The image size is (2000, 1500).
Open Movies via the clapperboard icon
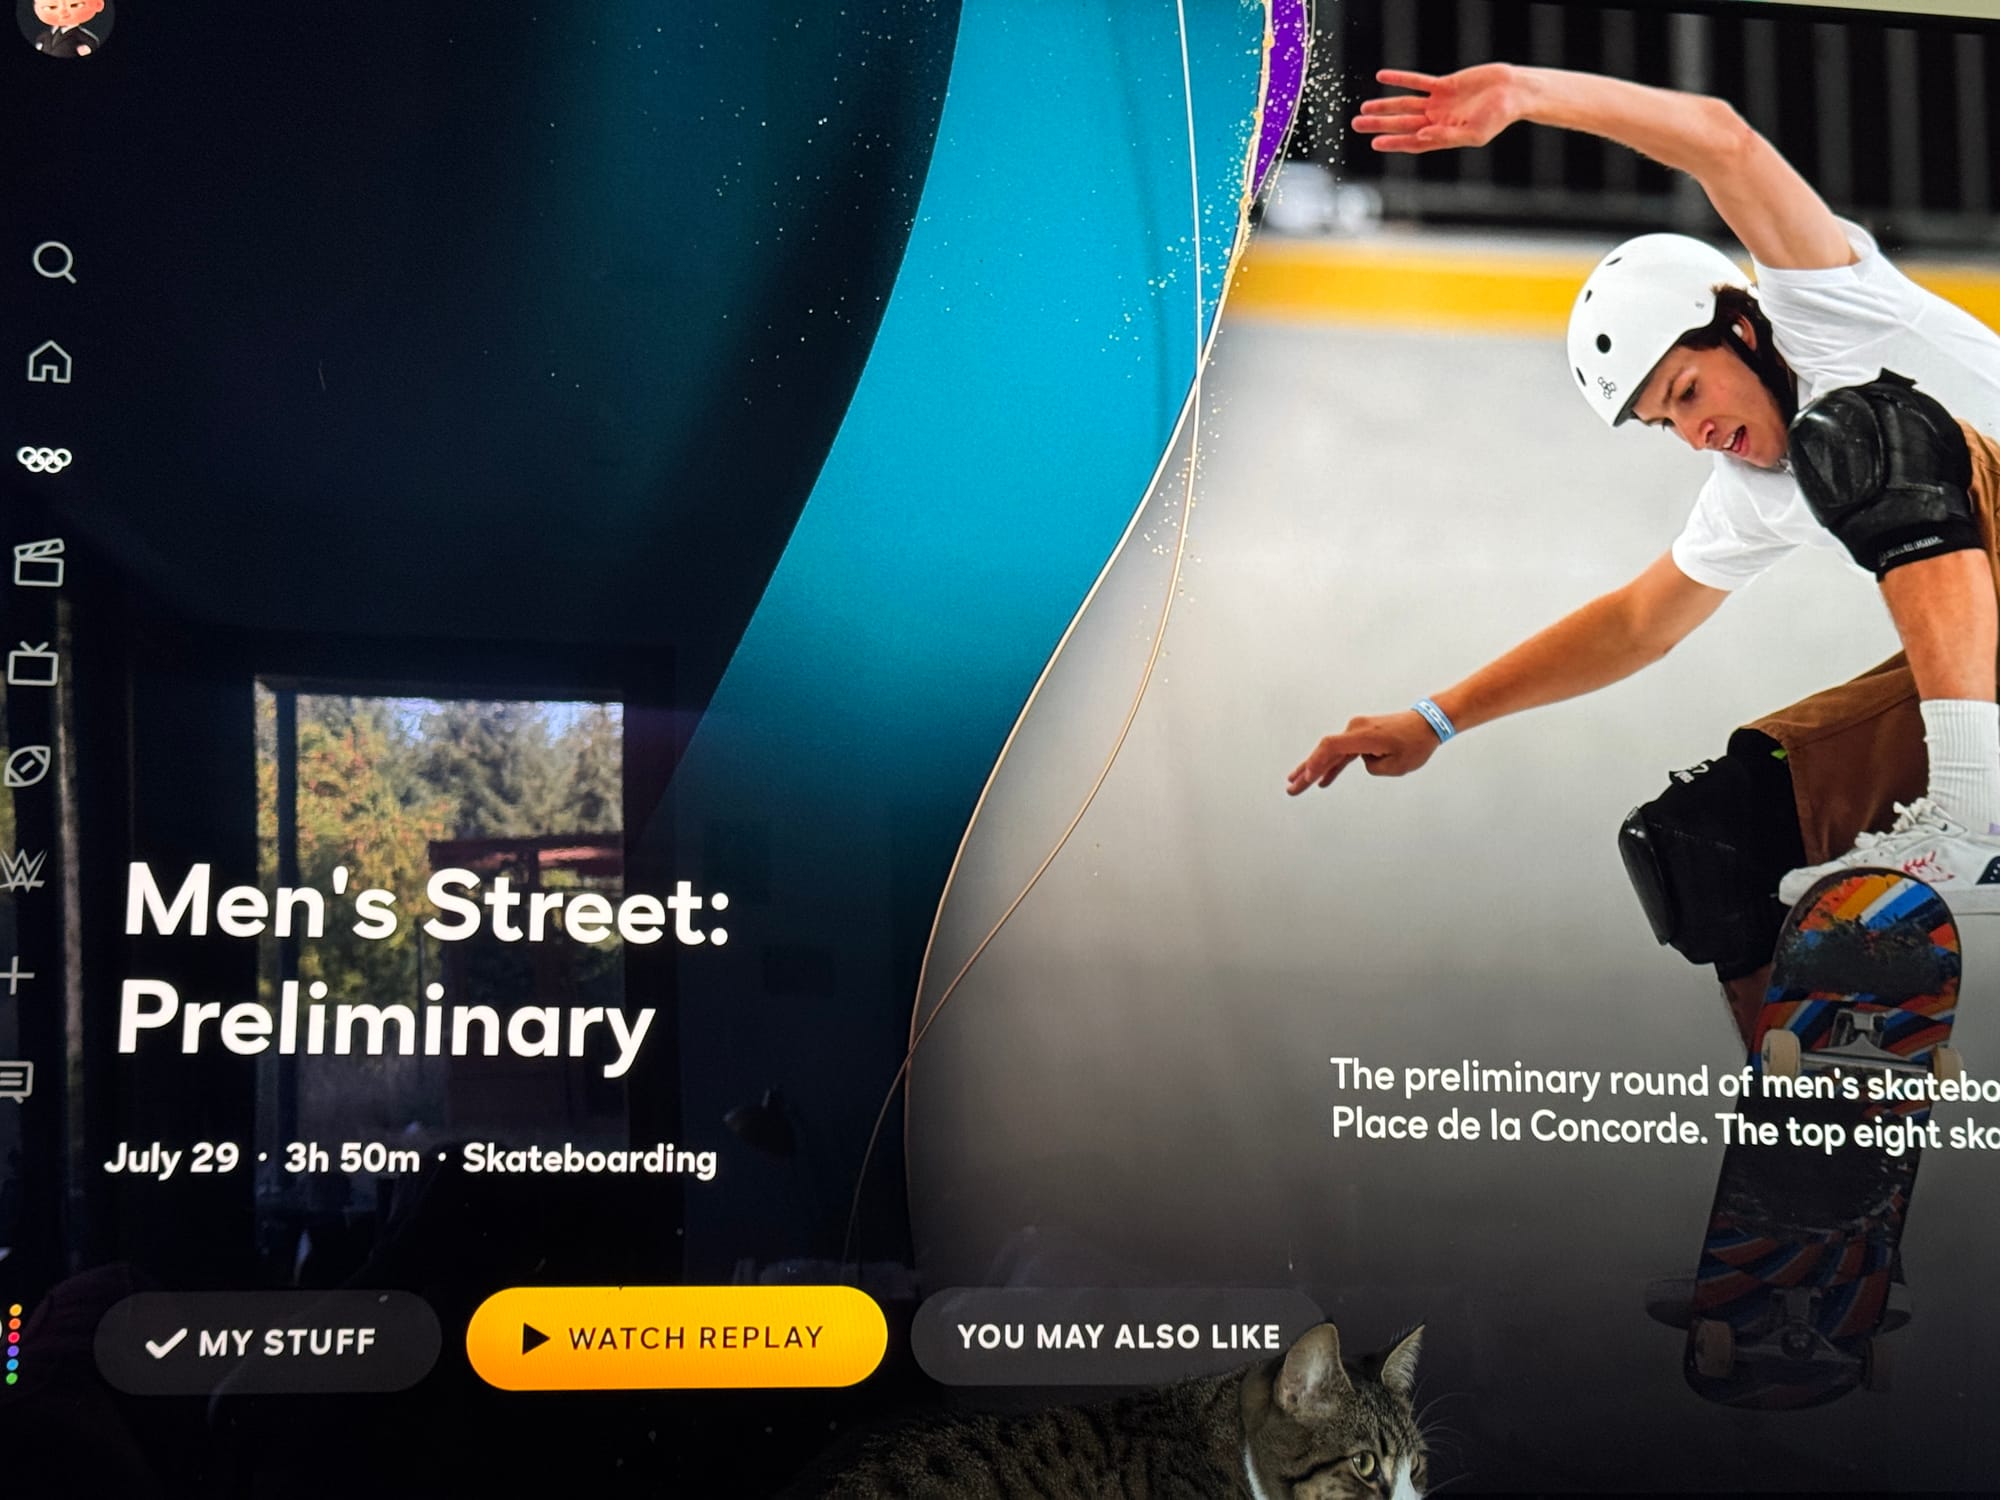pyautogui.click(x=40, y=562)
